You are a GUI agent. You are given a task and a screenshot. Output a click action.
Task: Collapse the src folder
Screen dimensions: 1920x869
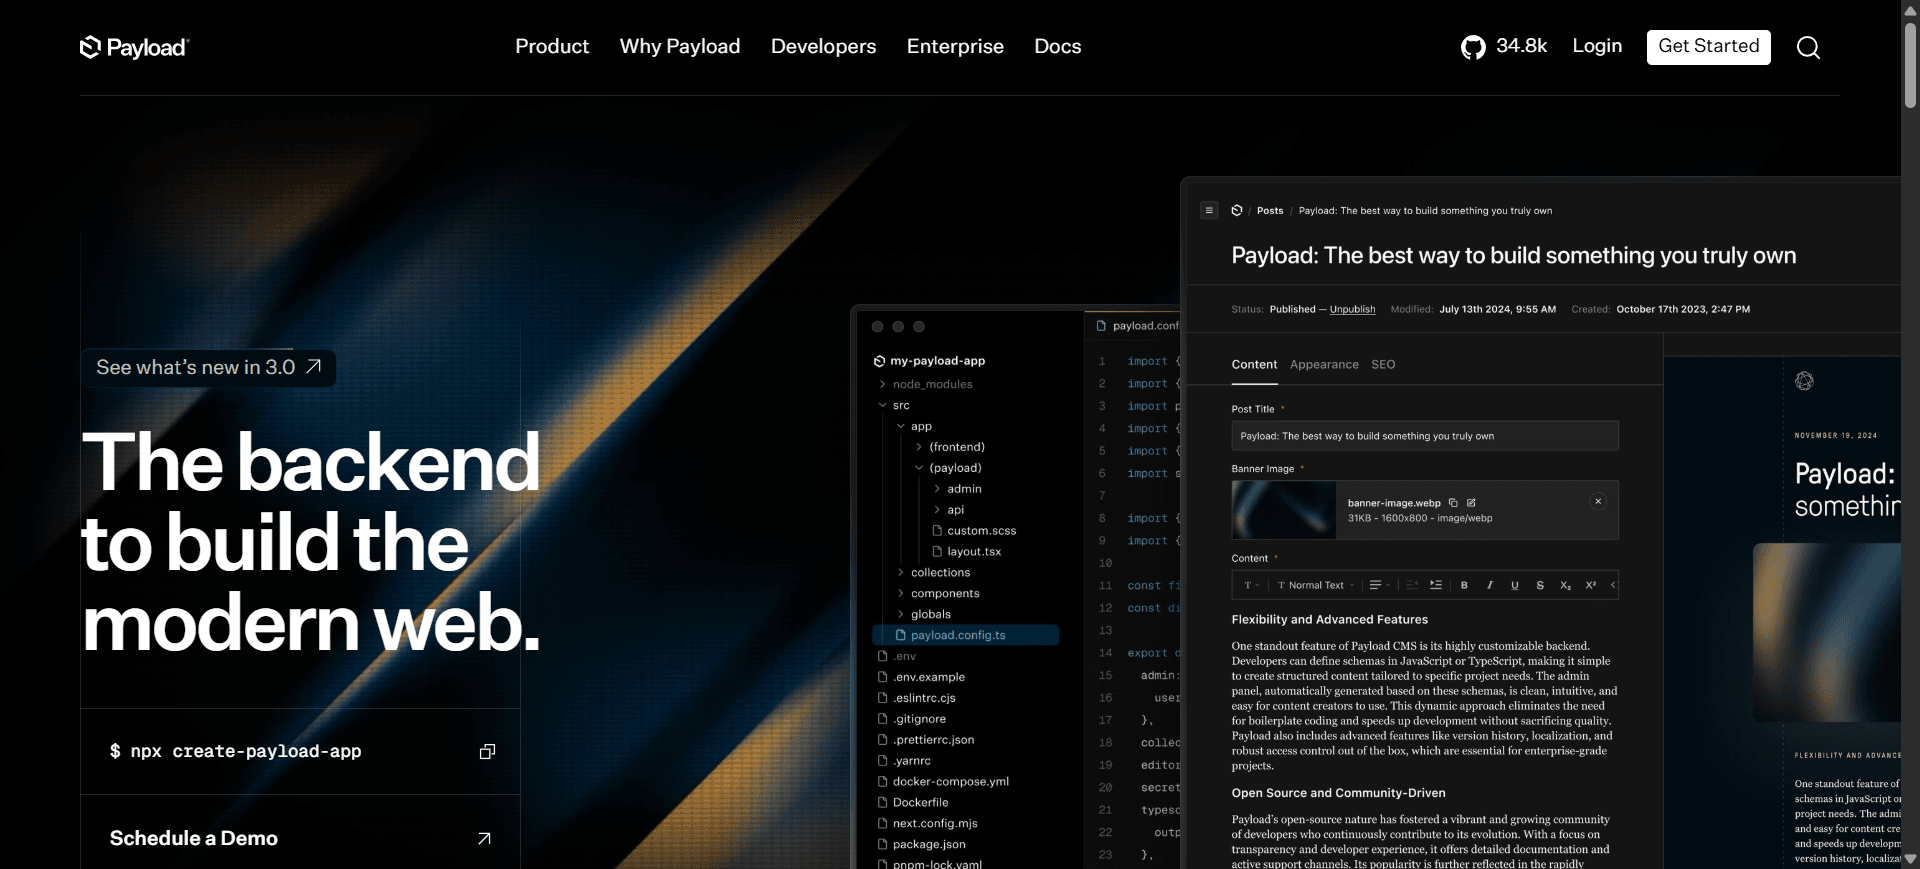[x=882, y=405]
